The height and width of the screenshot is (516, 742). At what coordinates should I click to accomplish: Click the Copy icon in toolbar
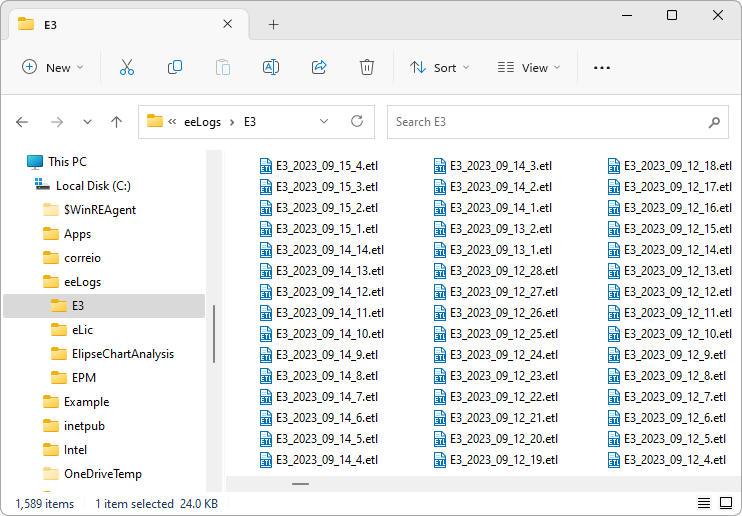point(175,67)
